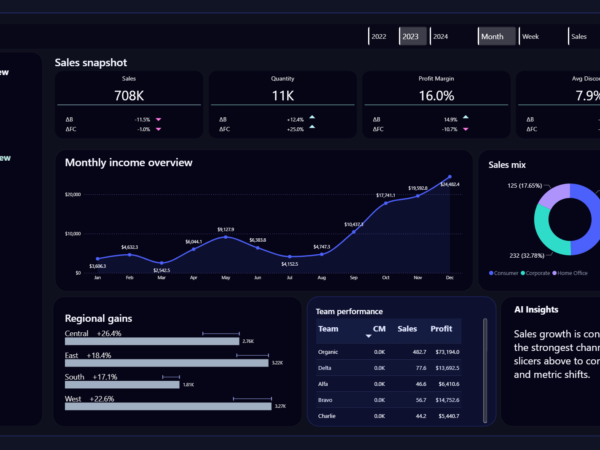This screenshot has height=450, width=600.
Task: Click Organic's profit value $73,194.0
Action: [x=447, y=352]
